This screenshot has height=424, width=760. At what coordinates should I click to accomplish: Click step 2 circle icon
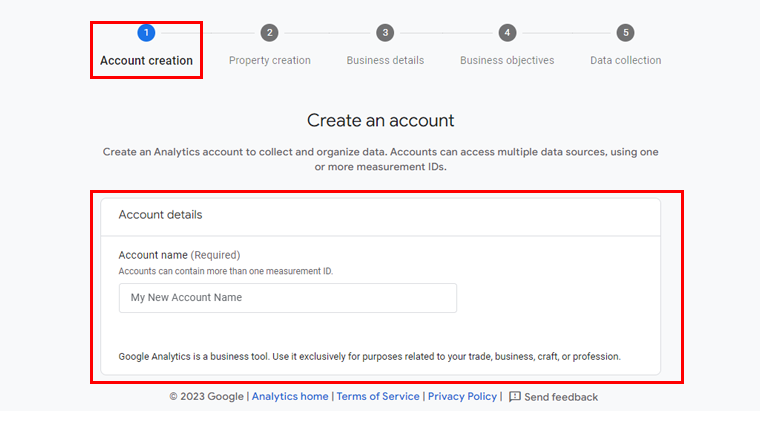click(269, 33)
